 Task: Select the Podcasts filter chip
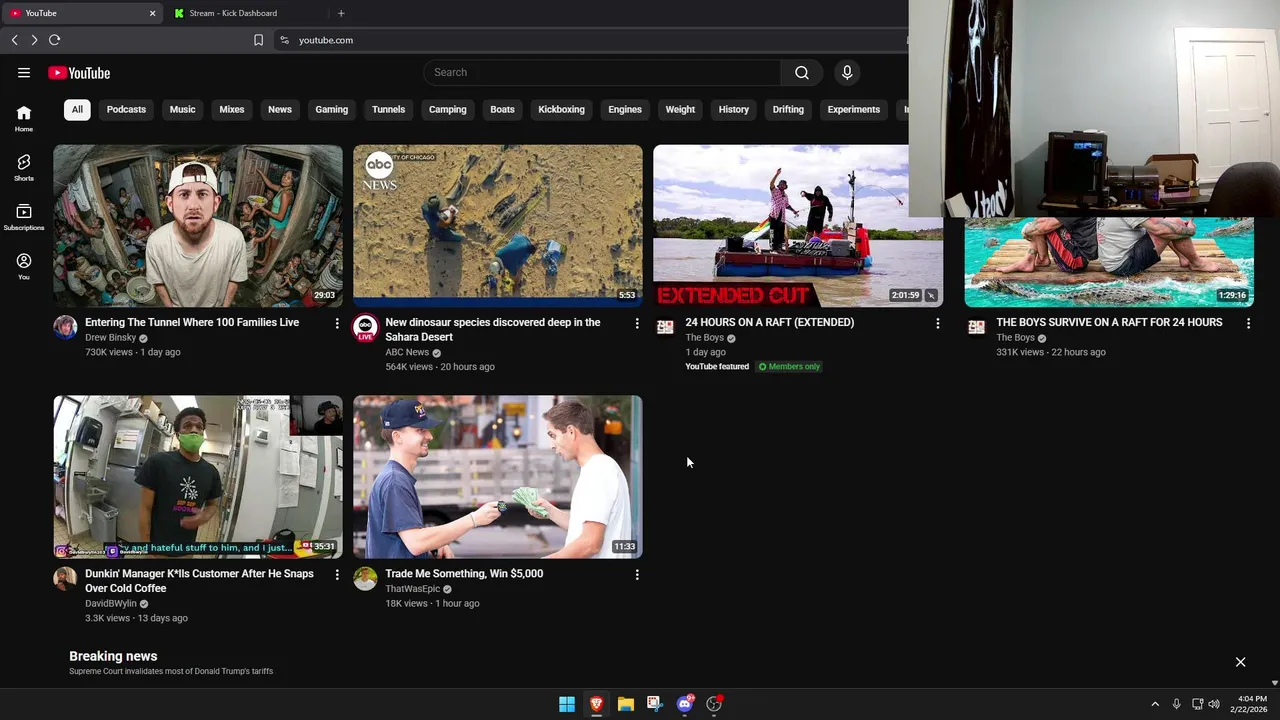pos(126,109)
